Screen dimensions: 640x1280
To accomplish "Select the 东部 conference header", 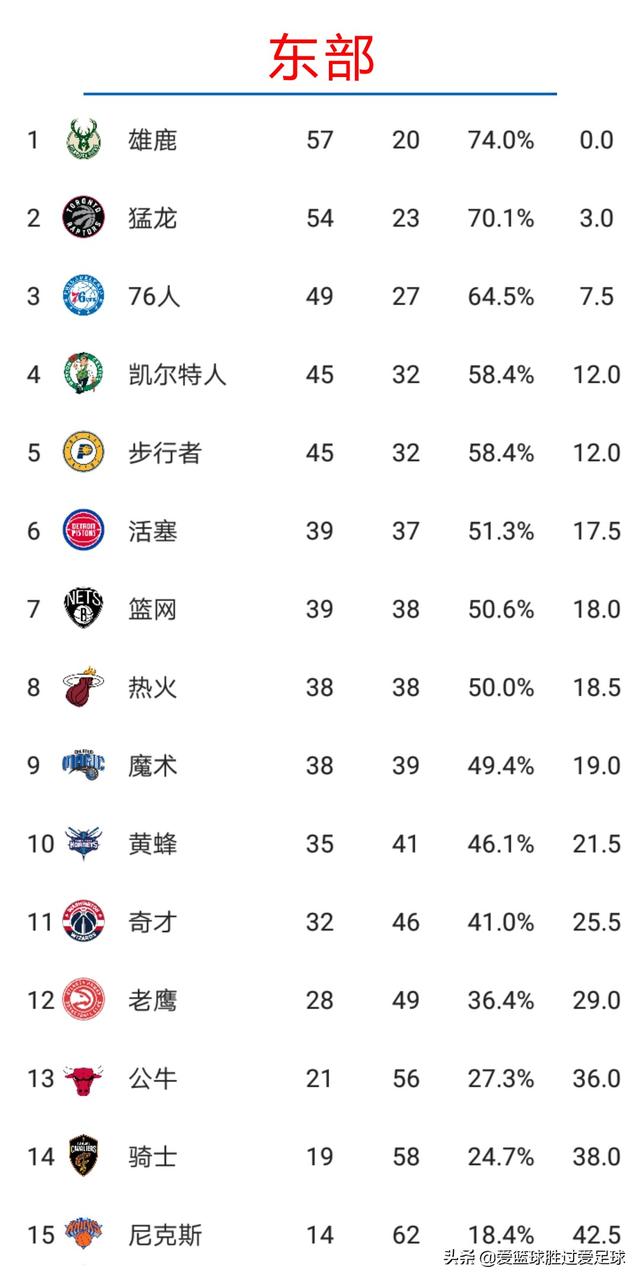I will [321, 57].
